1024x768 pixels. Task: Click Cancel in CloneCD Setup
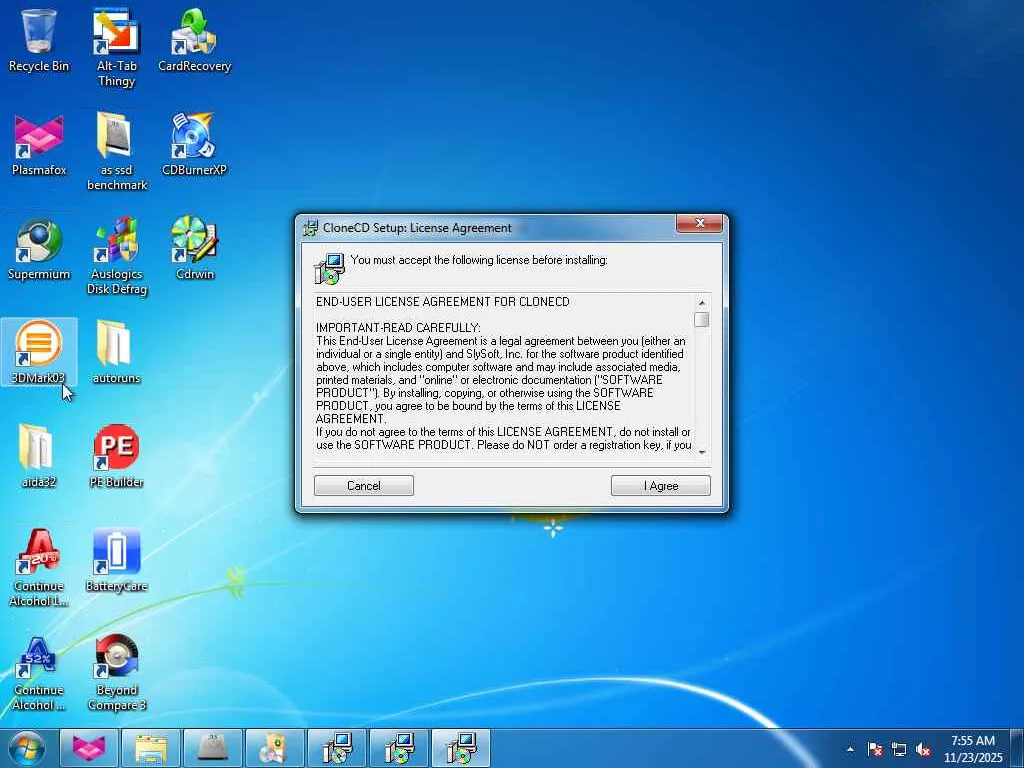tap(364, 486)
